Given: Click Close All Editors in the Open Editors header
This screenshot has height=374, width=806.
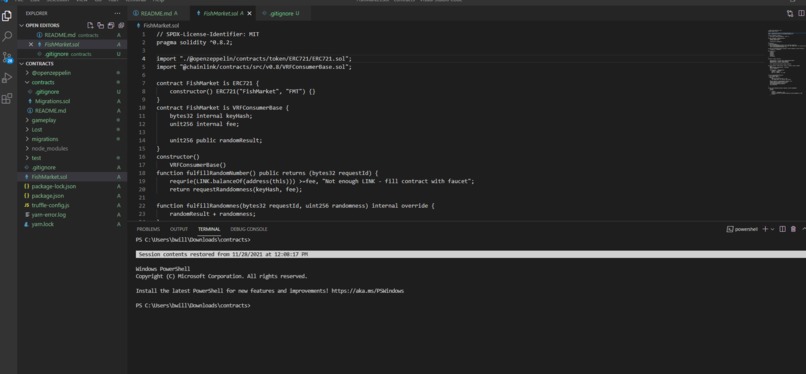Looking at the screenshot, I should click(121, 25).
